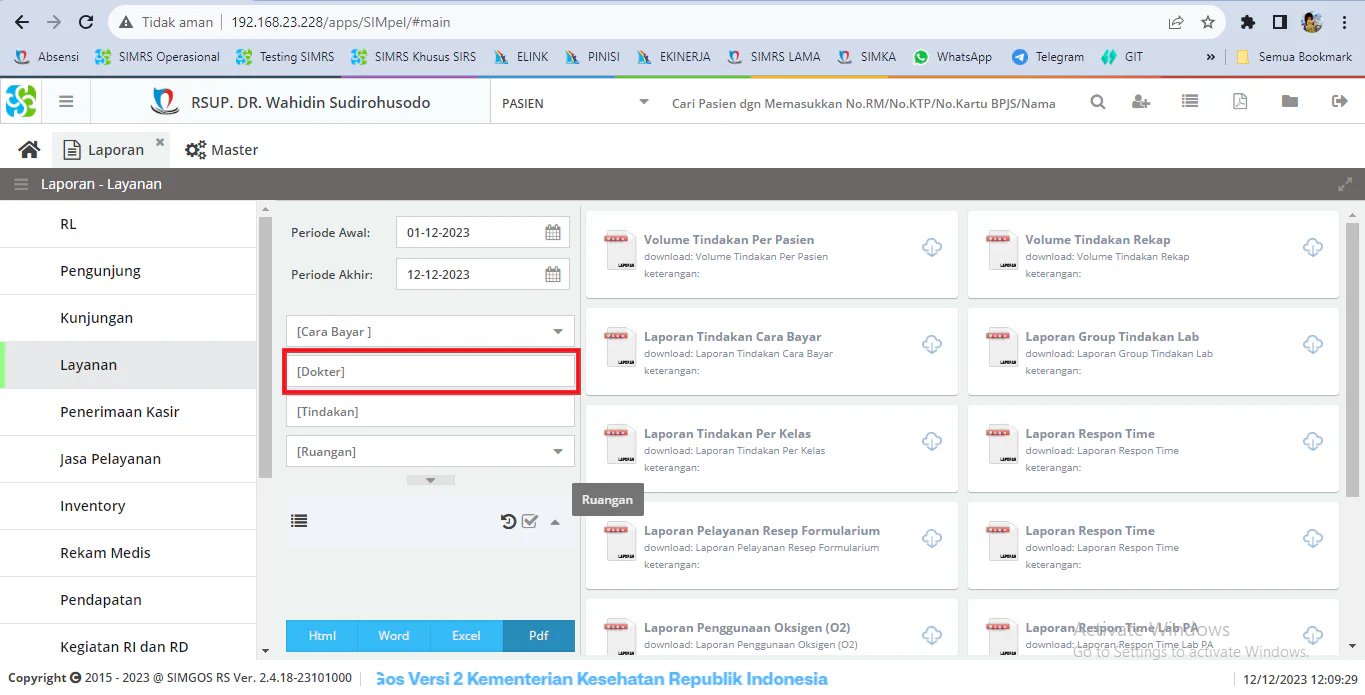The image size is (1365, 695).
Task: Click the check-edit icon in filter toolbar
Action: coord(530,521)
